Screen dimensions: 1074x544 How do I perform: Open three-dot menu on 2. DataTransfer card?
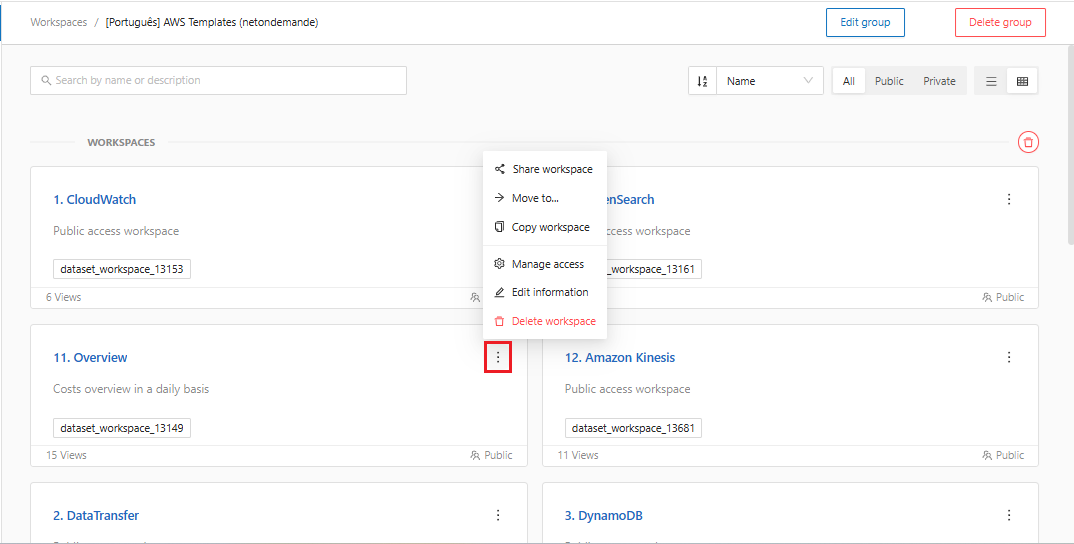click(x=498, y=516)
